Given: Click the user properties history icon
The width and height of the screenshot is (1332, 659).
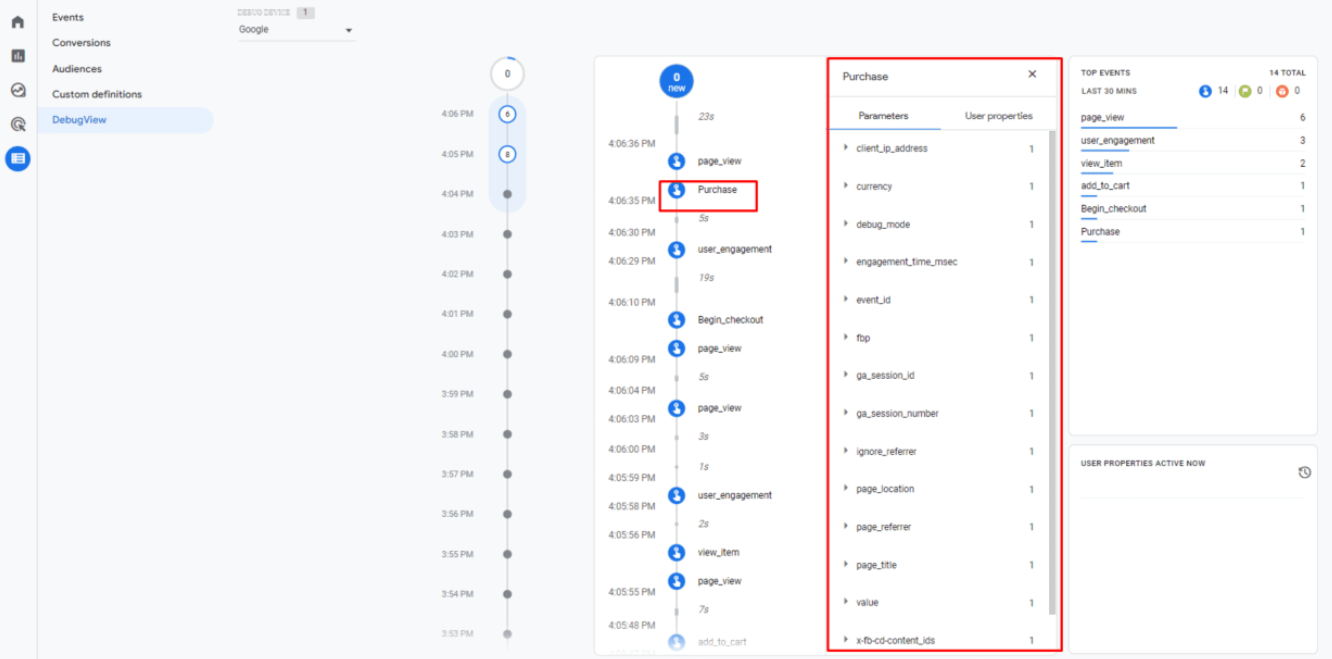Looking at the screenshot, I should (1304, 472).
